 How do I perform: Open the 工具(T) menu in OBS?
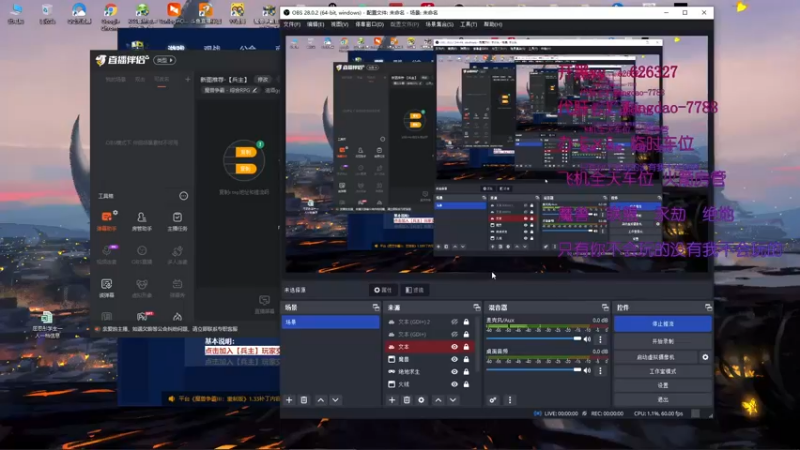click(468, 24)
